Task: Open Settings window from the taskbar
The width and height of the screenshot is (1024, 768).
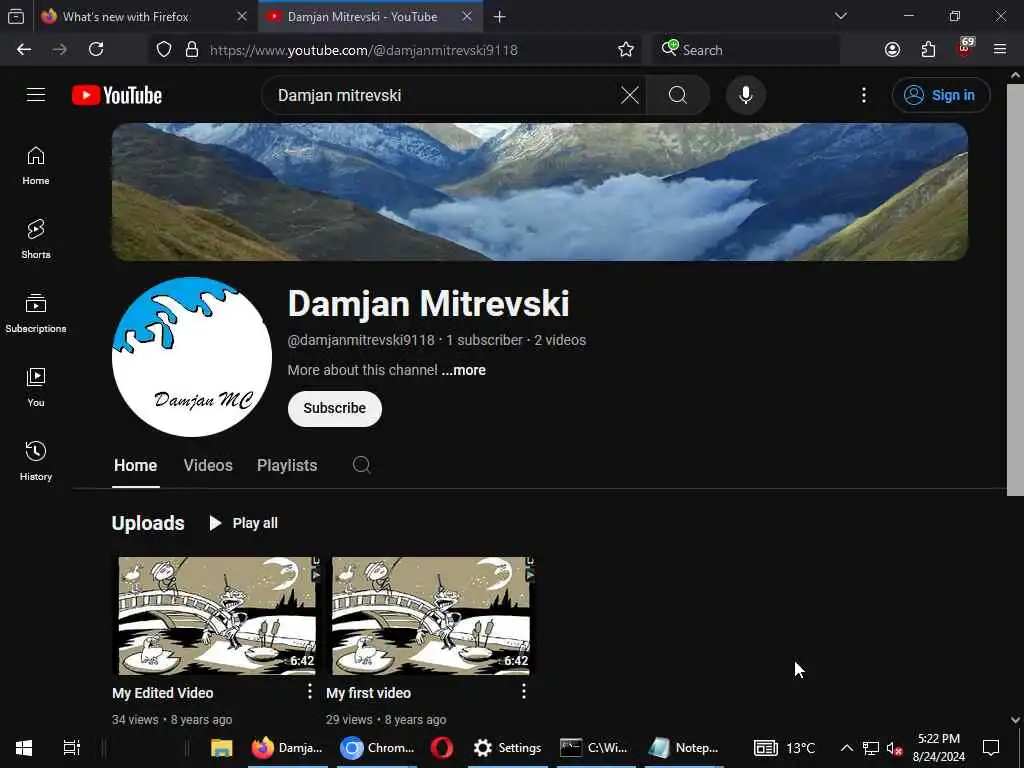Action: pos(507,748)
